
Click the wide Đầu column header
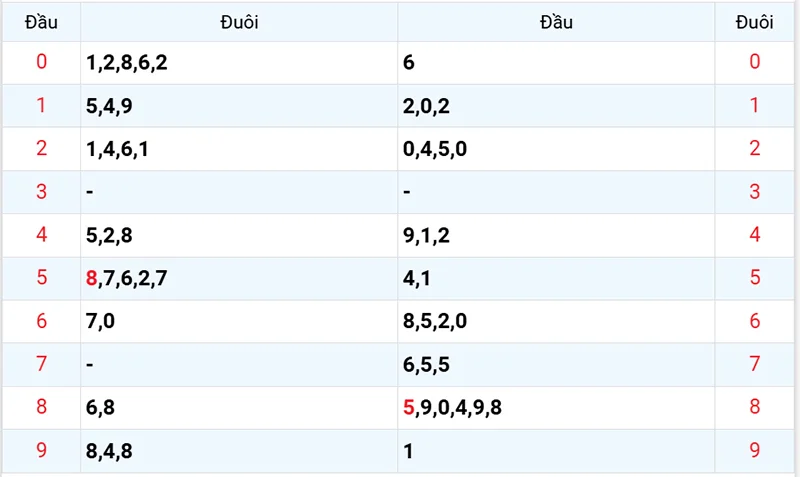pos(556,22)
